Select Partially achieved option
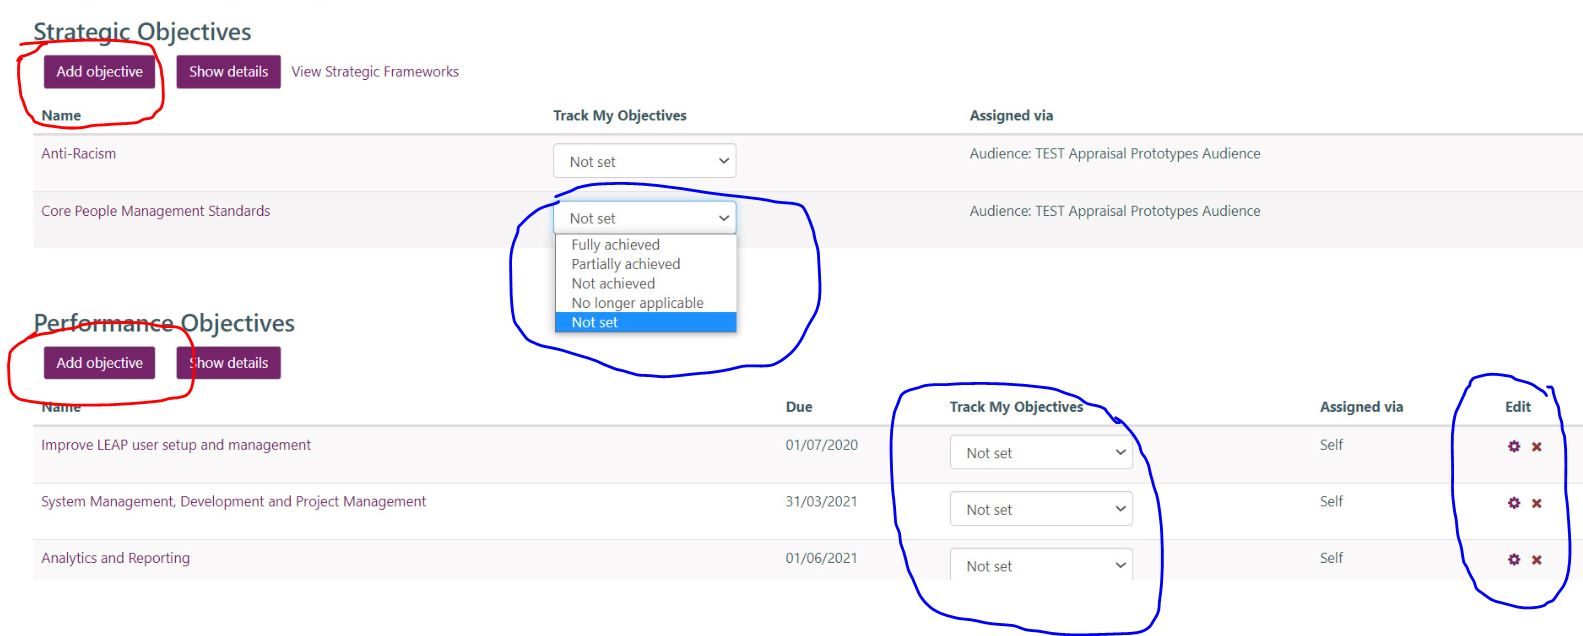The width and height of the screenshot is (1583, 636). tap(625, 264)
